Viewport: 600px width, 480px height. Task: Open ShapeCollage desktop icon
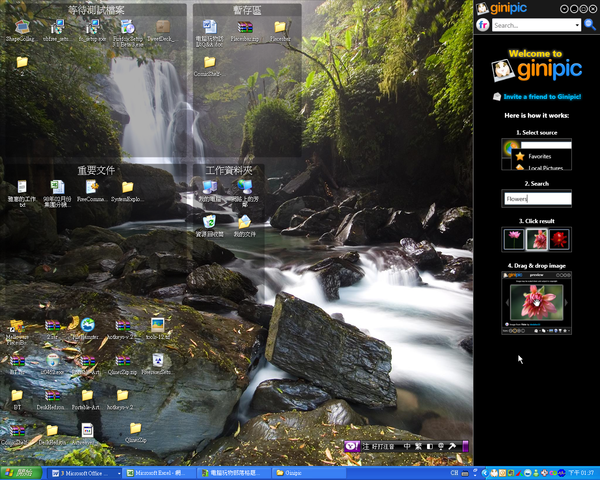point(21,28)
